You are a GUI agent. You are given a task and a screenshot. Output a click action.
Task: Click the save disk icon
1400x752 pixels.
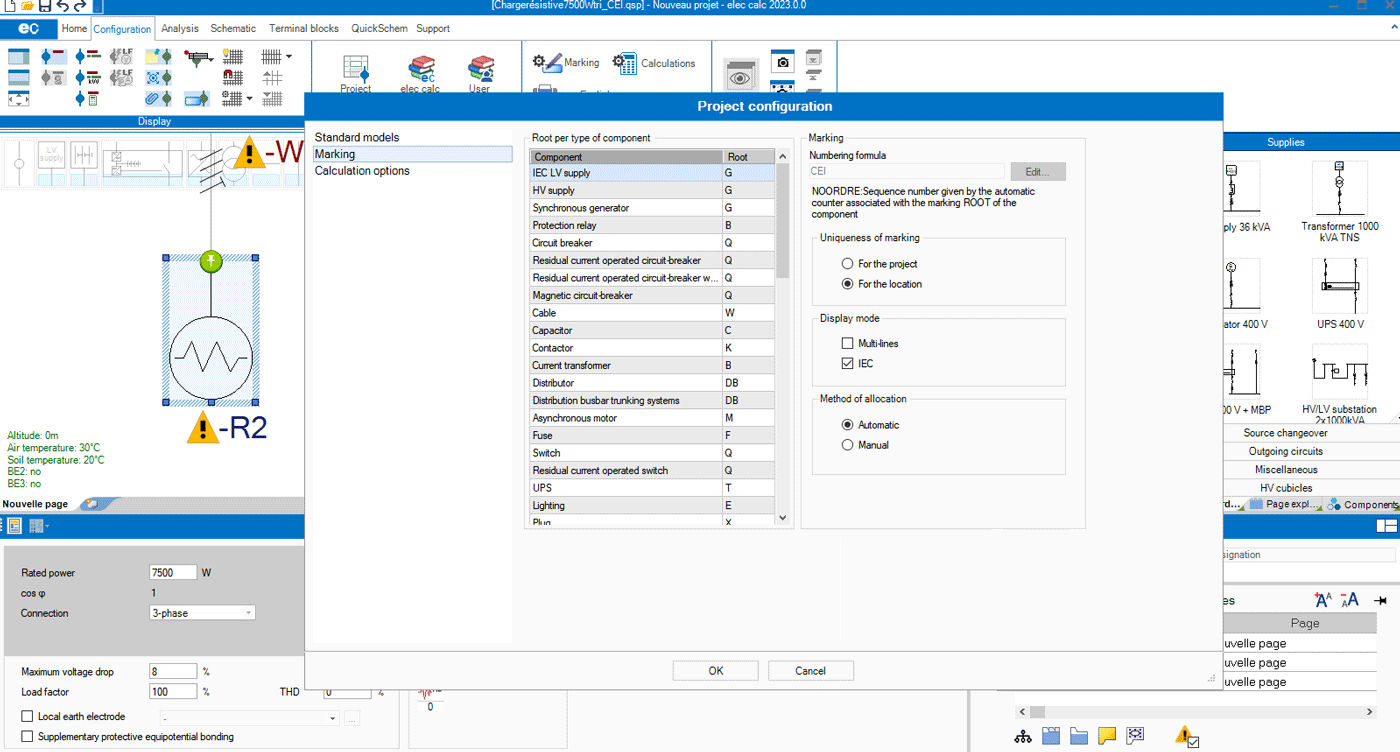[x=44, y=6]
